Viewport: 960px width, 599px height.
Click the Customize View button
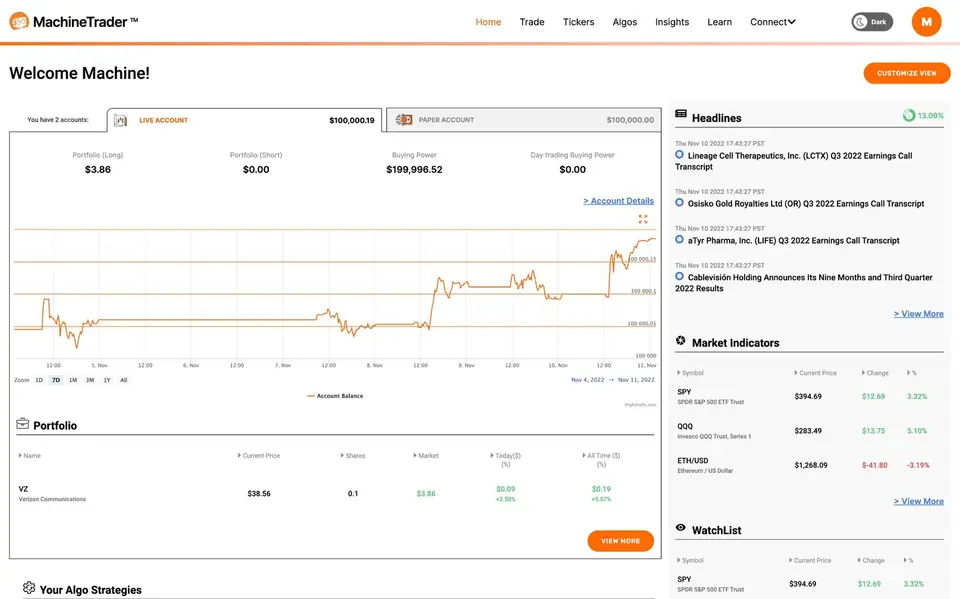907,73
